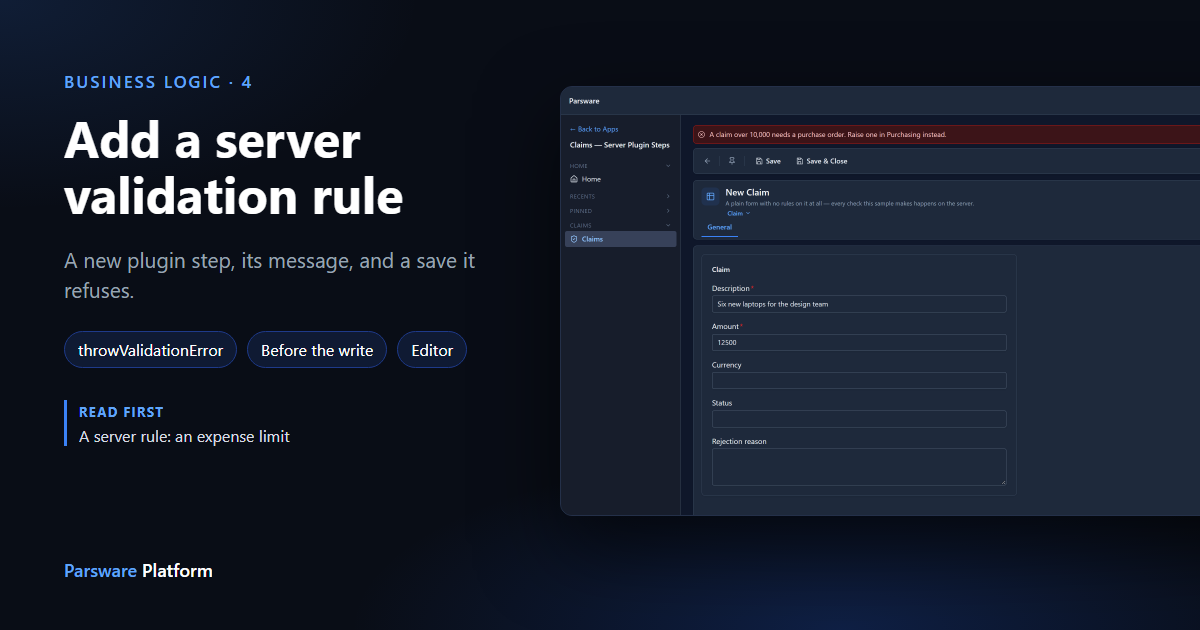Screen dimensions: 1200x630
Task: Focus the empty Currency field
Action: click(859, 380)
